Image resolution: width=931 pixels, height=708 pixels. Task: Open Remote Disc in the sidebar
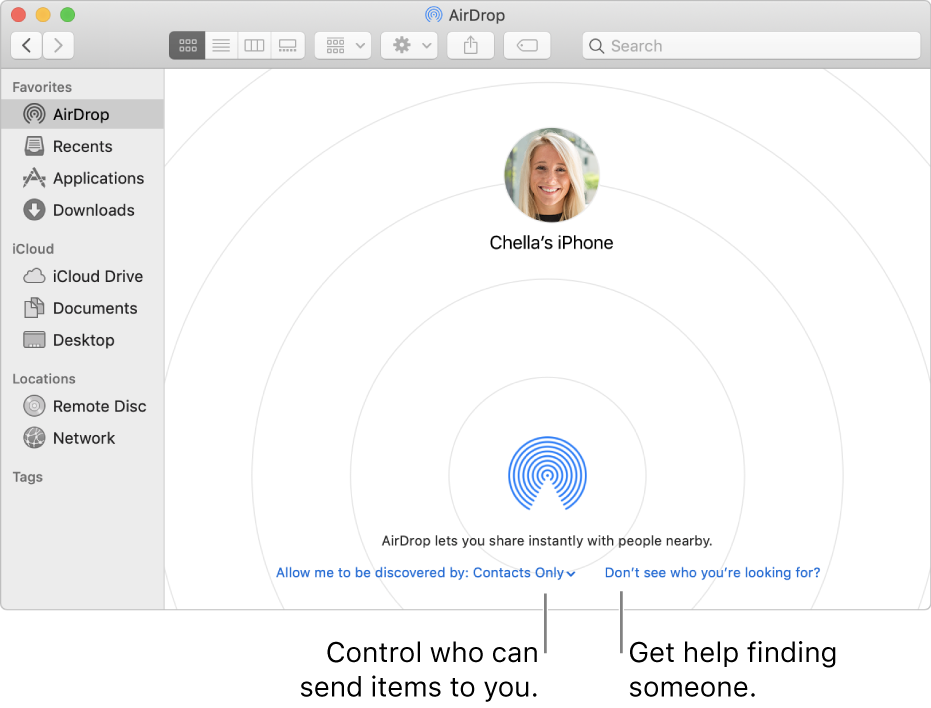[x=83, y=406]
